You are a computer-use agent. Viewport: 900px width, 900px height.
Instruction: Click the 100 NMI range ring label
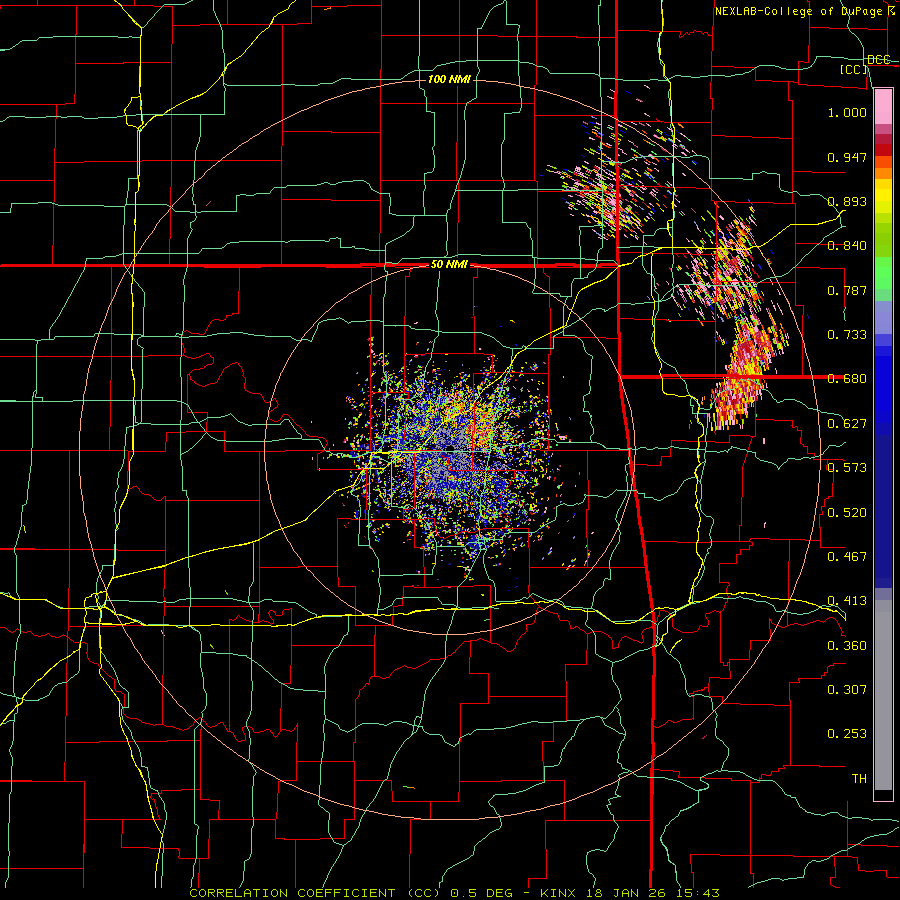(x=449, y=79)
